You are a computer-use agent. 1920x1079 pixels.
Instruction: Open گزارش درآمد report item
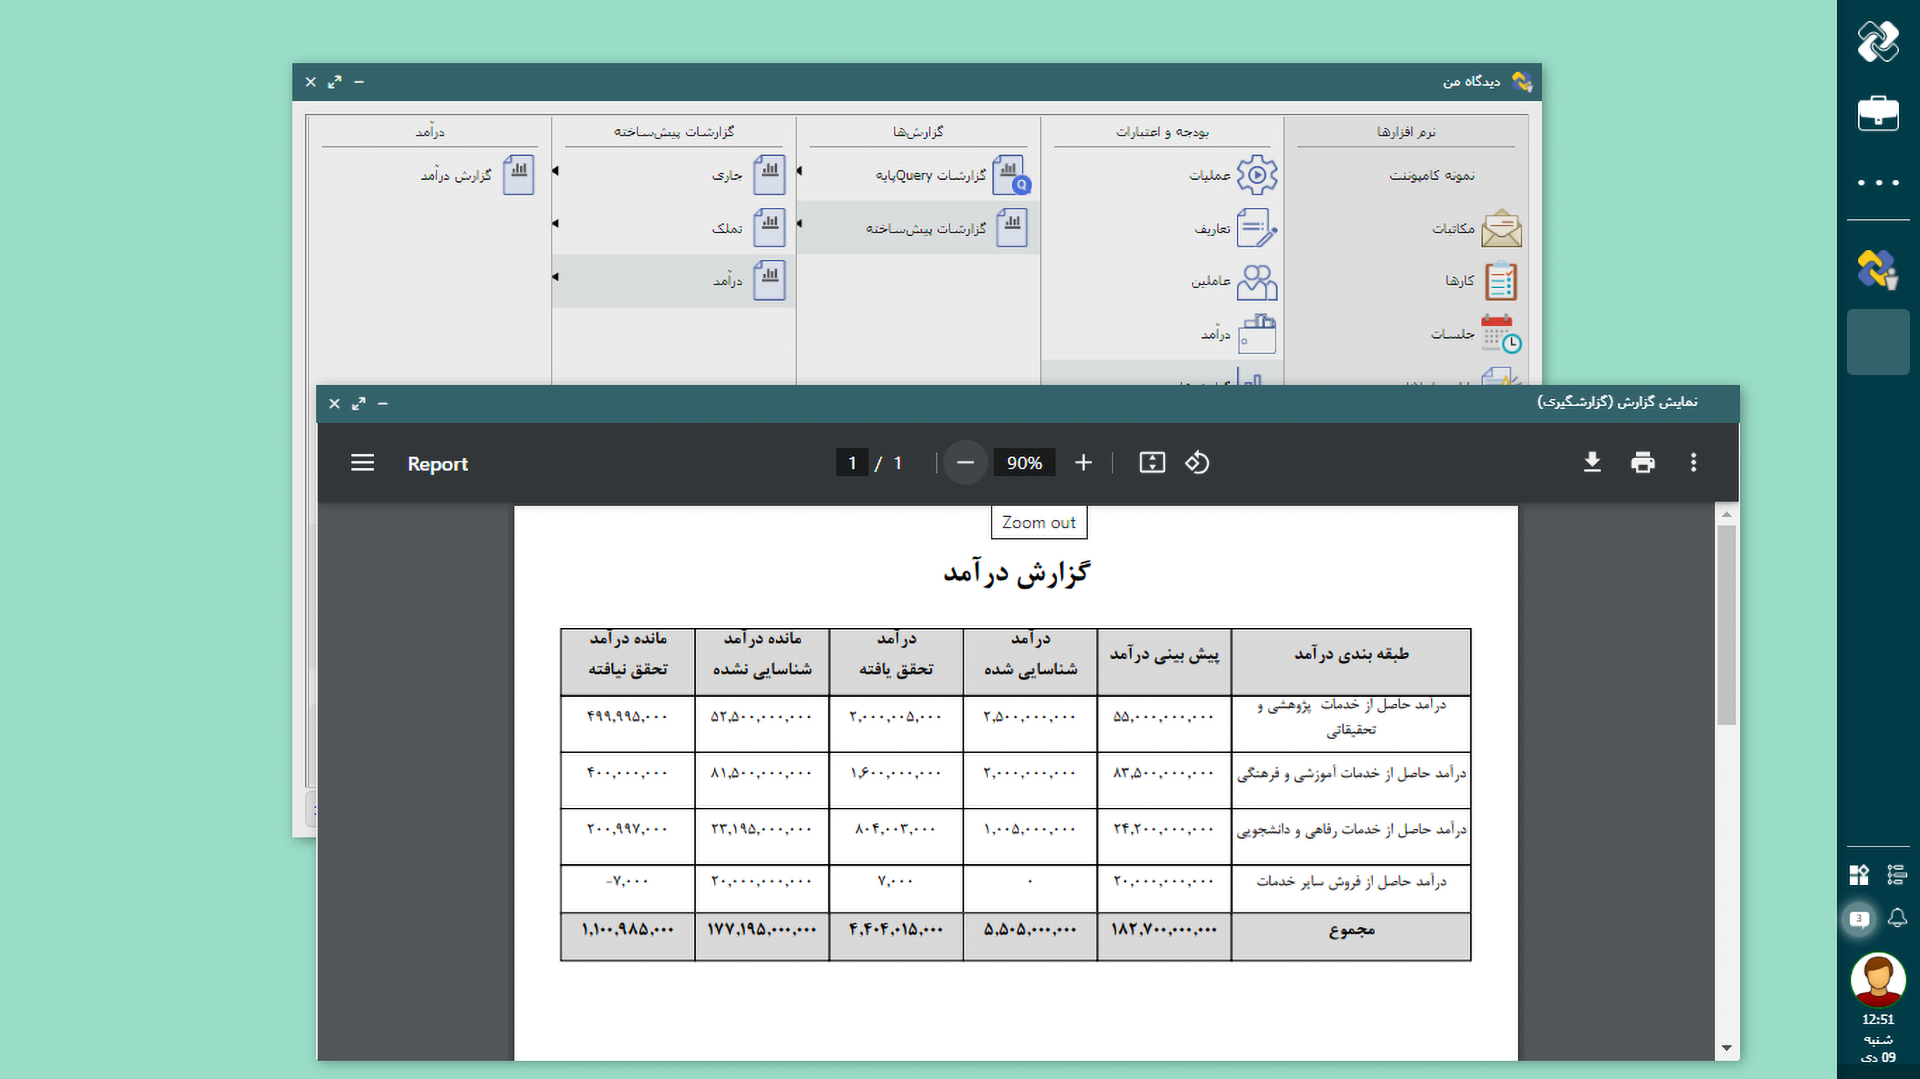[x=477, y=175]
